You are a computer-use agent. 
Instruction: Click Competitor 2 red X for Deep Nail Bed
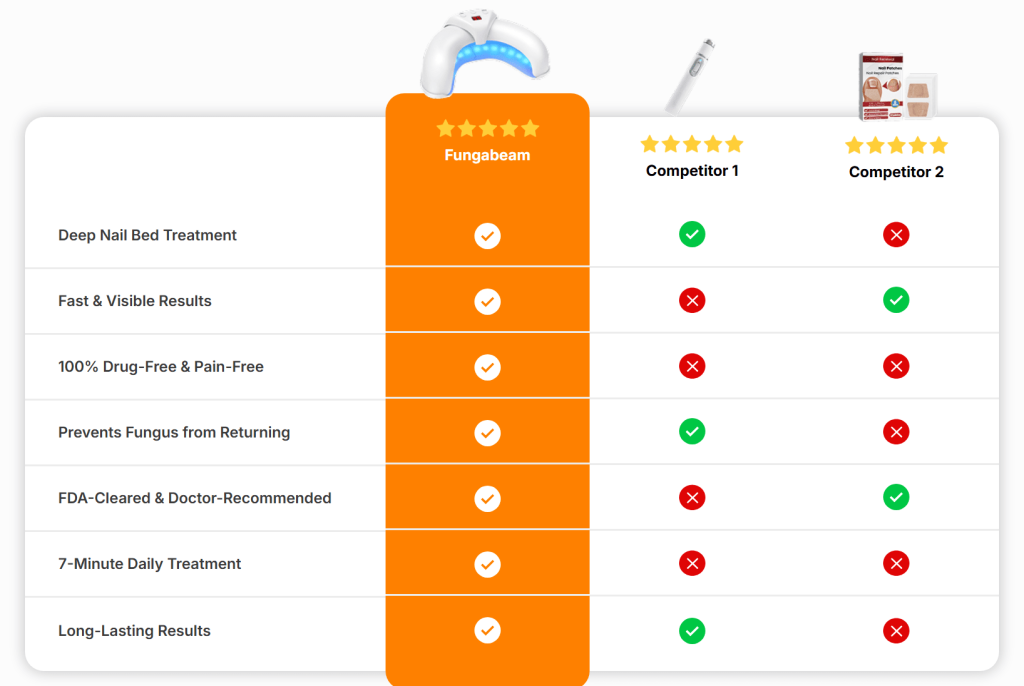pos(896,235)
